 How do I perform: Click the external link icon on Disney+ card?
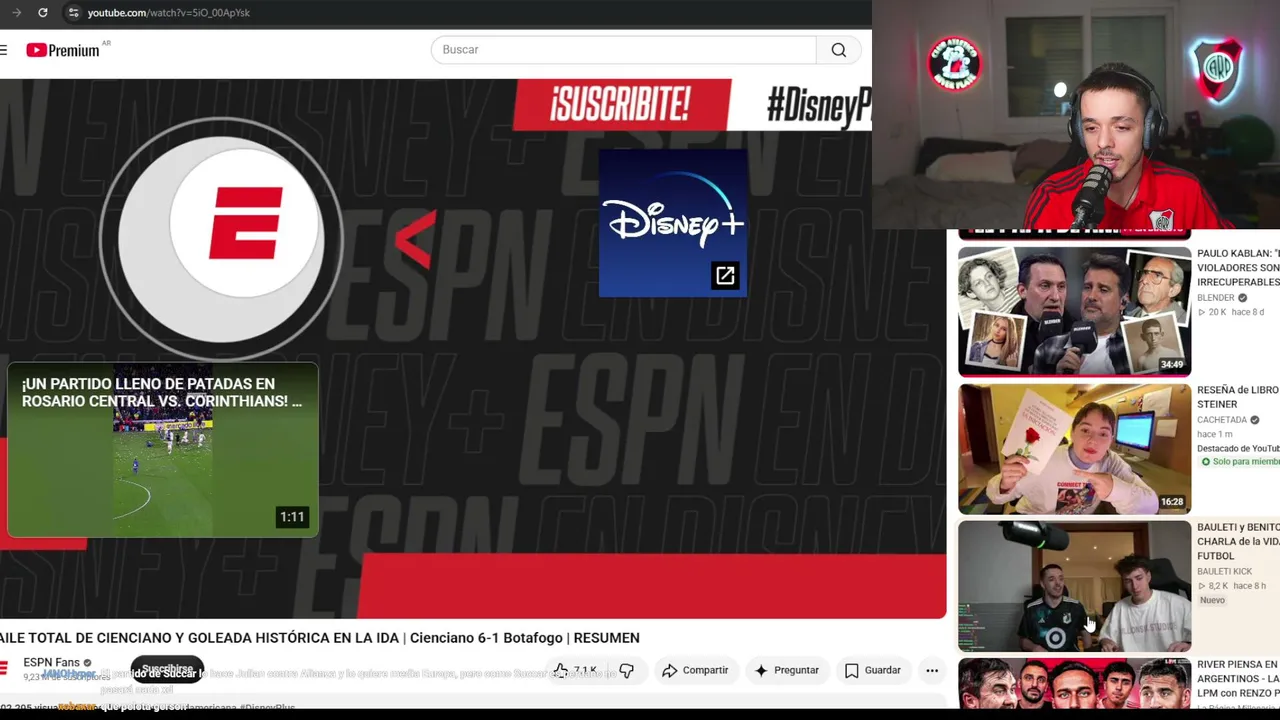tap(725, 276)
